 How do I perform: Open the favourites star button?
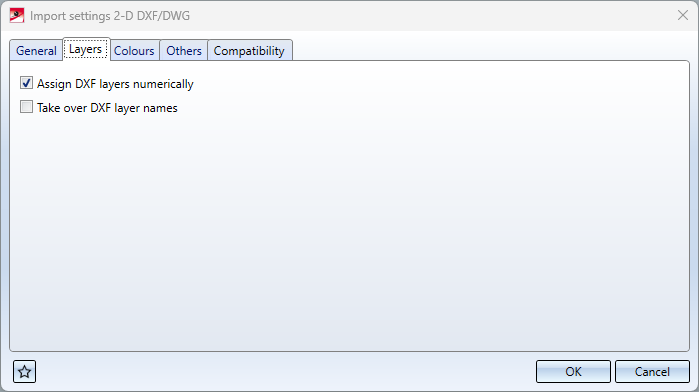pos(25,371)
